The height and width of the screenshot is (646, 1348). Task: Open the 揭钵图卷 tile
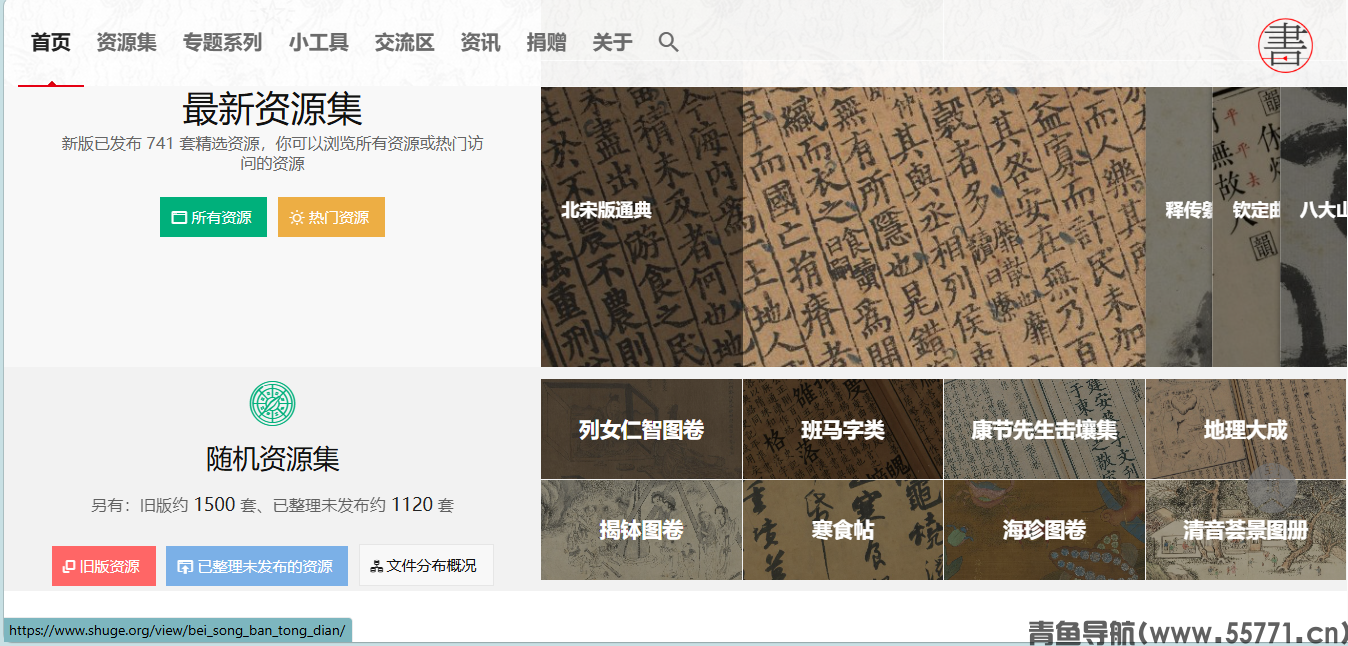coord(641,530)
